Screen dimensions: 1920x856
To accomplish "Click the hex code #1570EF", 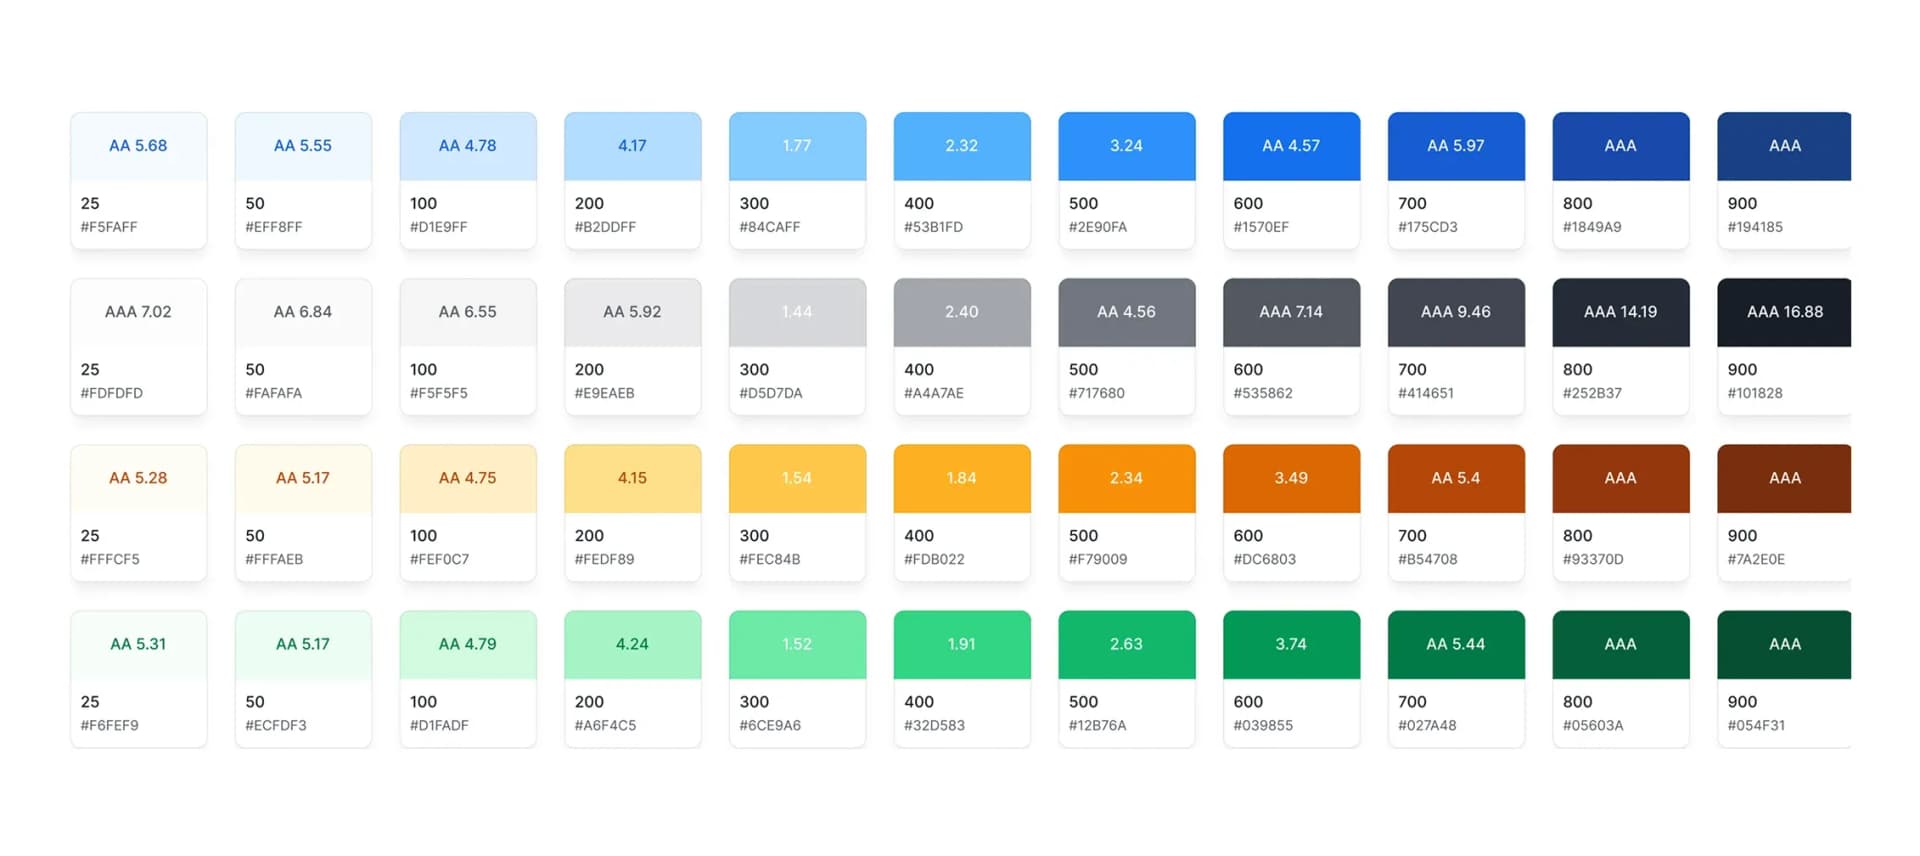I will point(1261,227).
